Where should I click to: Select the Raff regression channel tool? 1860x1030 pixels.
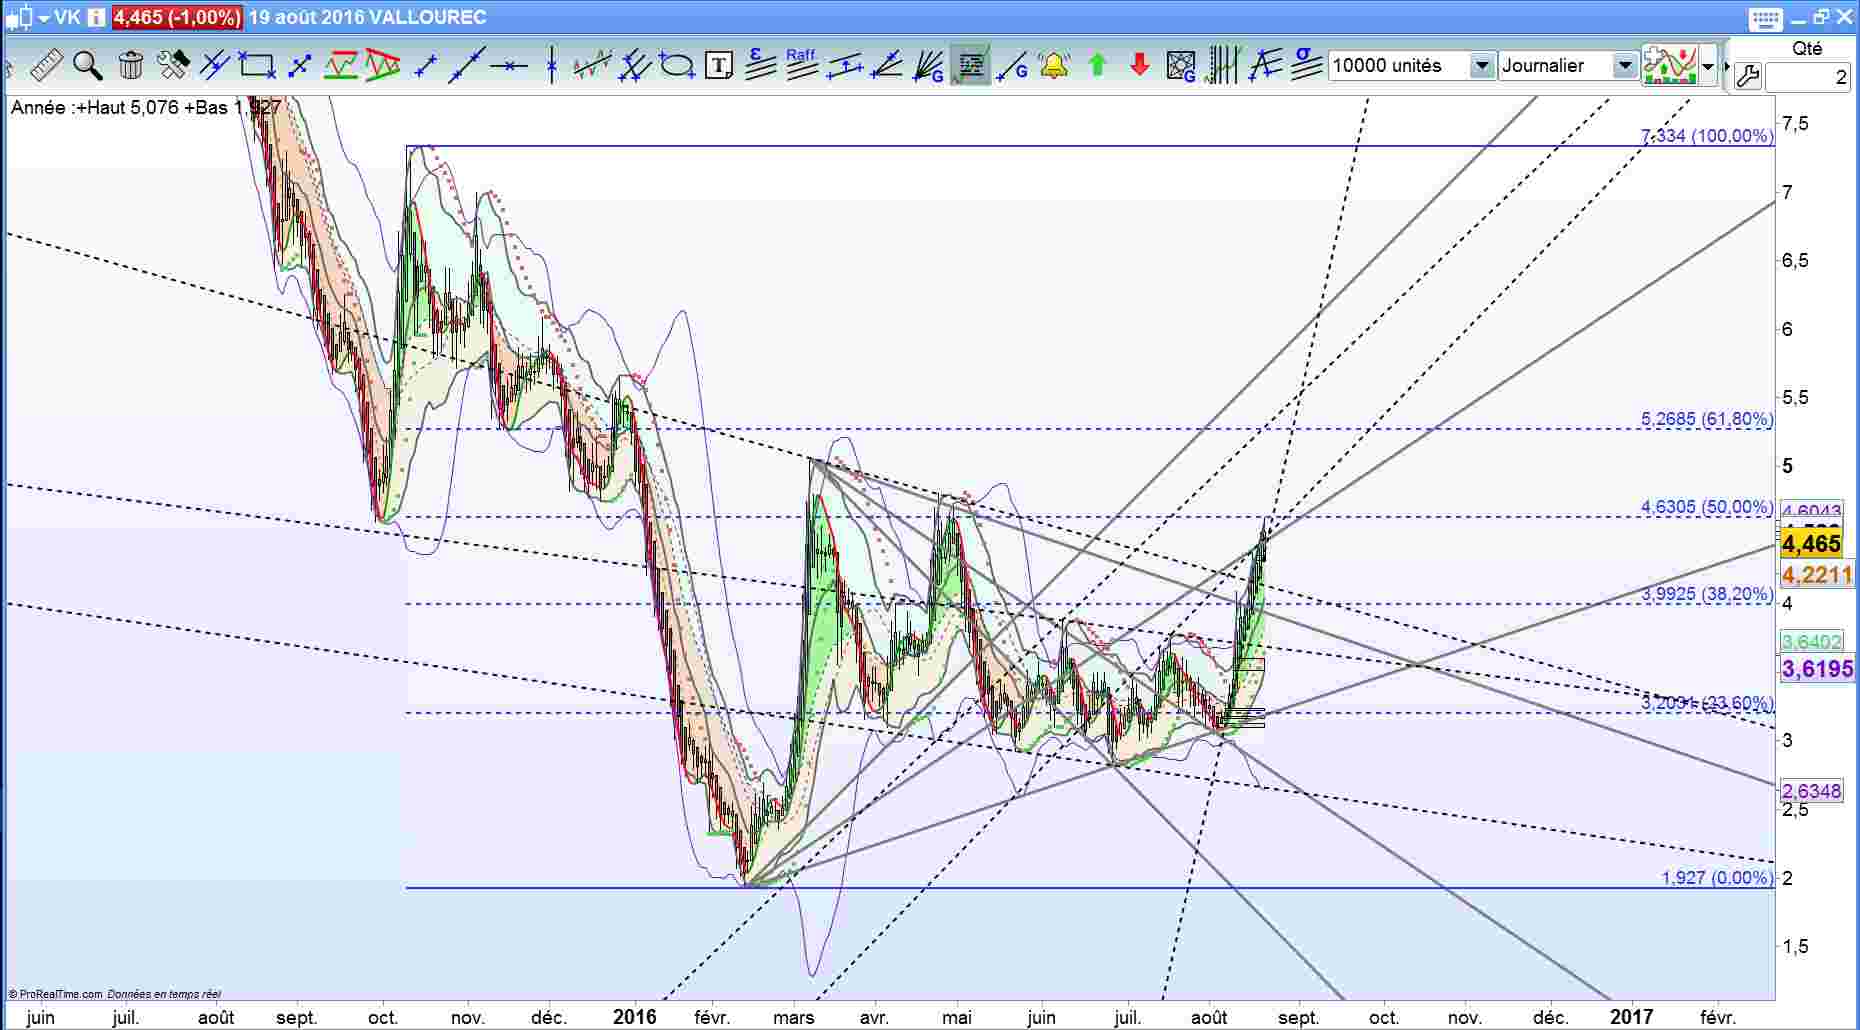coord(802,66)
